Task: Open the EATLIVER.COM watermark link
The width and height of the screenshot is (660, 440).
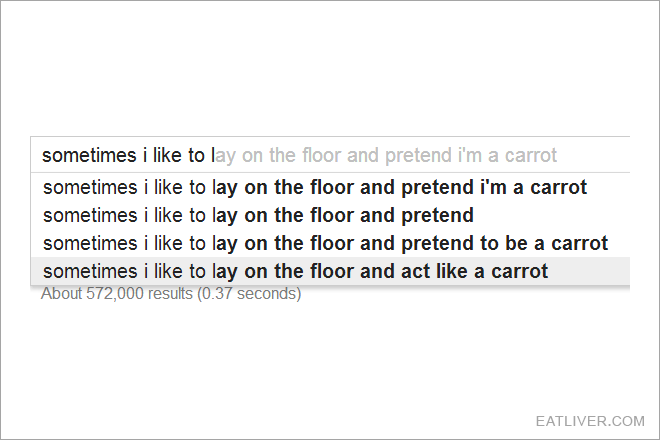Action: [x=590, y=421]
